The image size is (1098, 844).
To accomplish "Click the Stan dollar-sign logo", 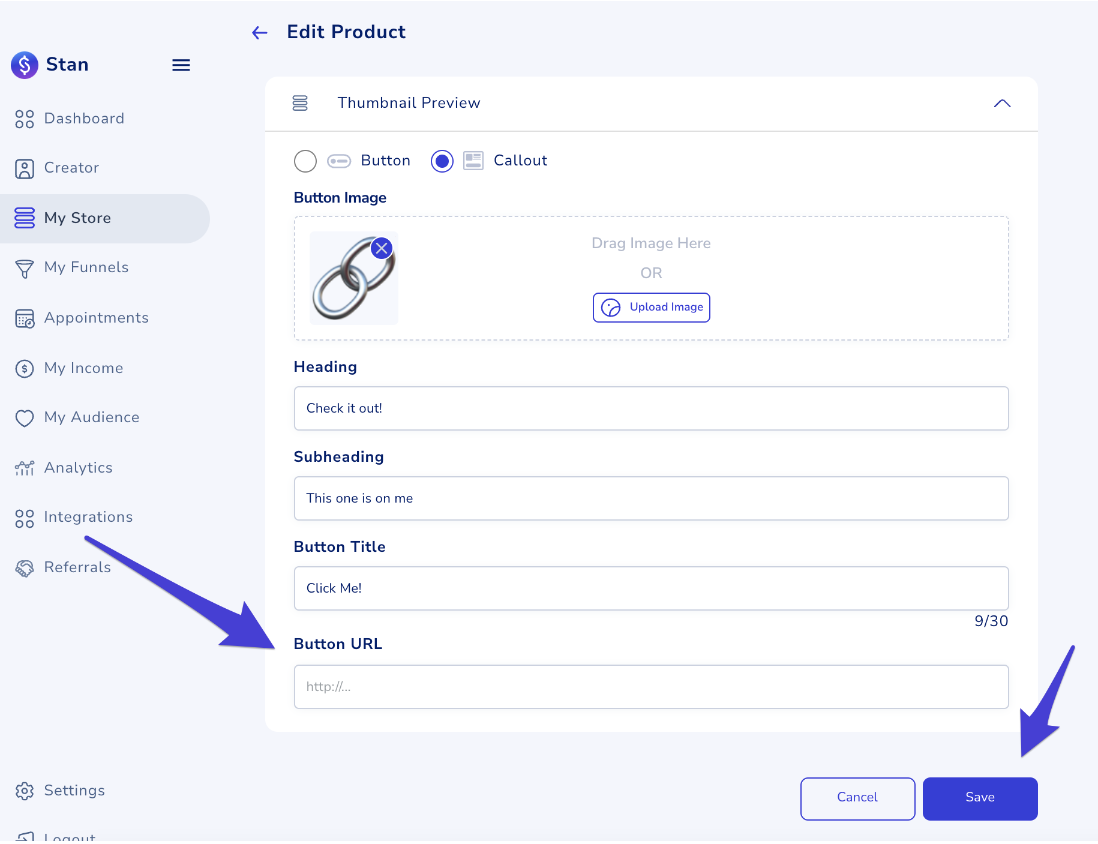I will (23, 64).
